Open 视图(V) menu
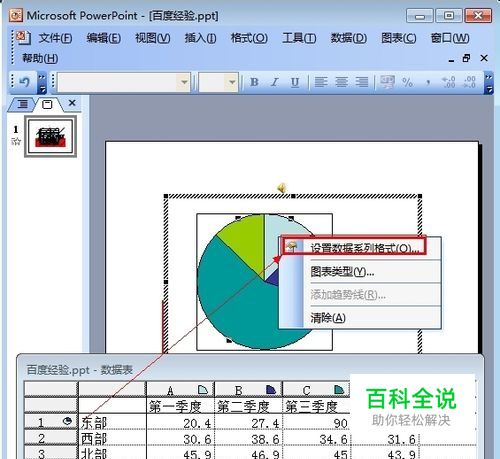The height and width of the screenshot is (459, 500). coord(153,38)
